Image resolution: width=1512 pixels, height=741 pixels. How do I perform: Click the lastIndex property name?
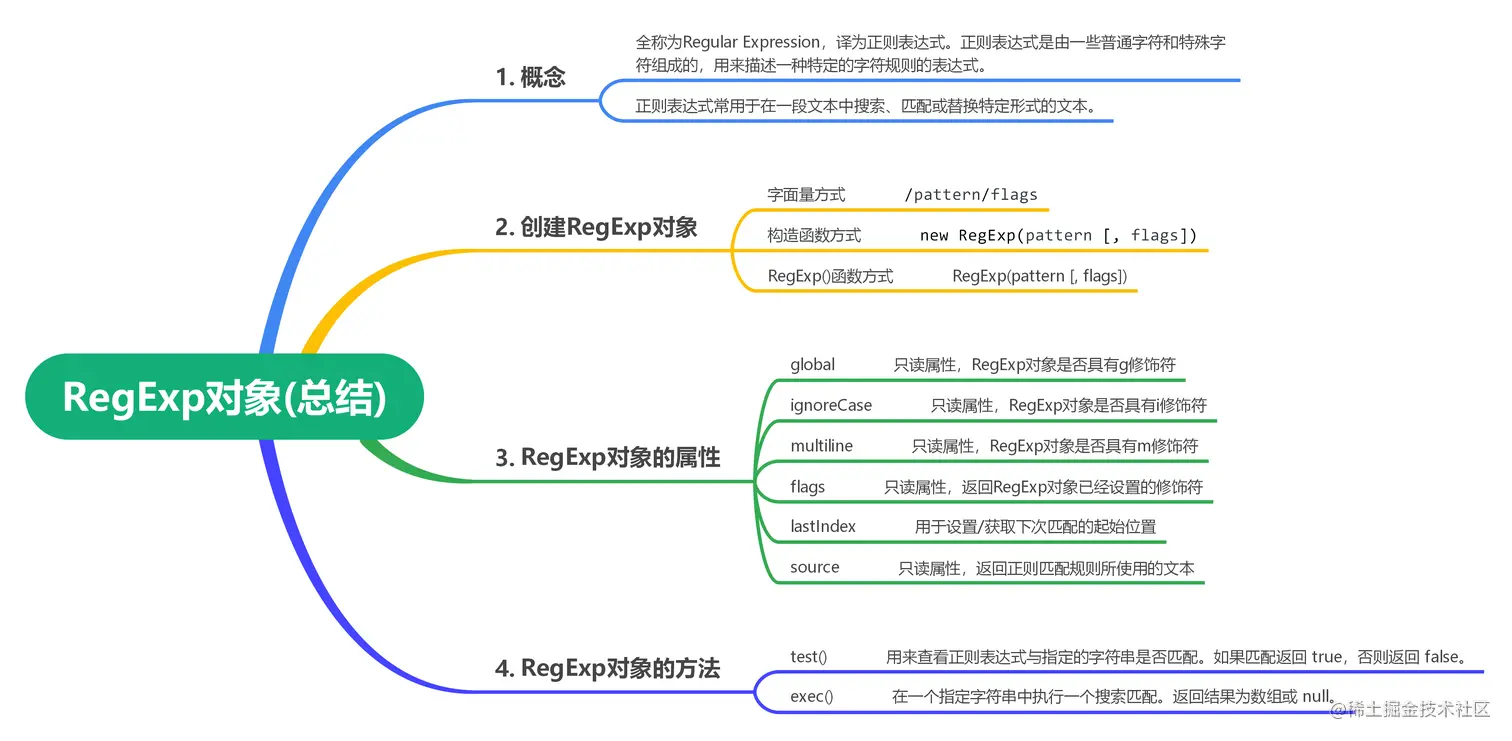pos(823,526)
